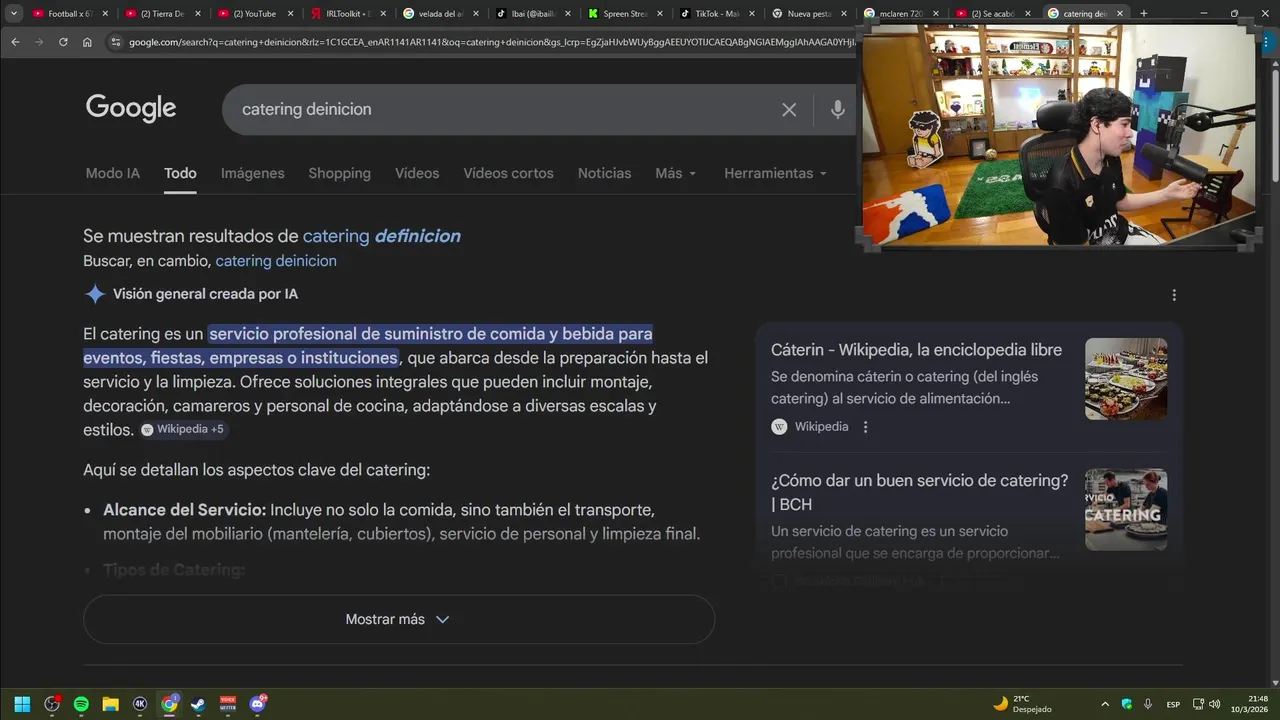Switch to '(2) Se acabó' YouTube tab
This screenshot has width=1280, height=720.
[993, 14]
